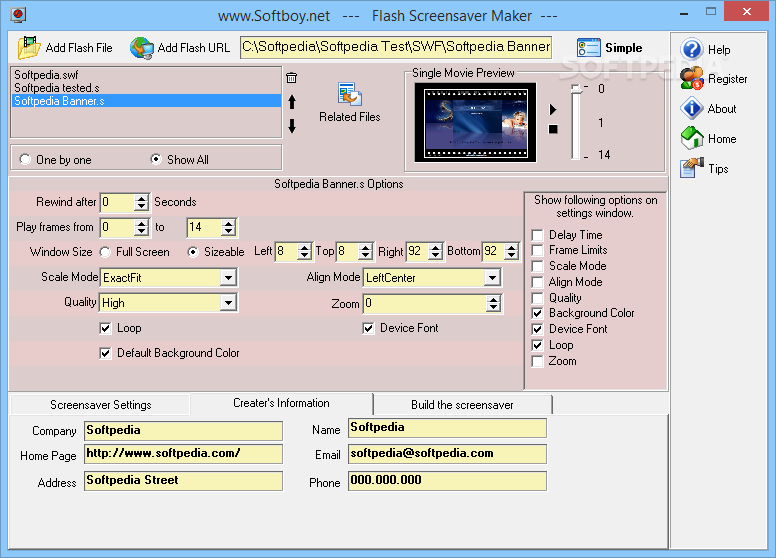Click the Bottom position spinner
The image size is (776, 558).
(x=512, y=251)
